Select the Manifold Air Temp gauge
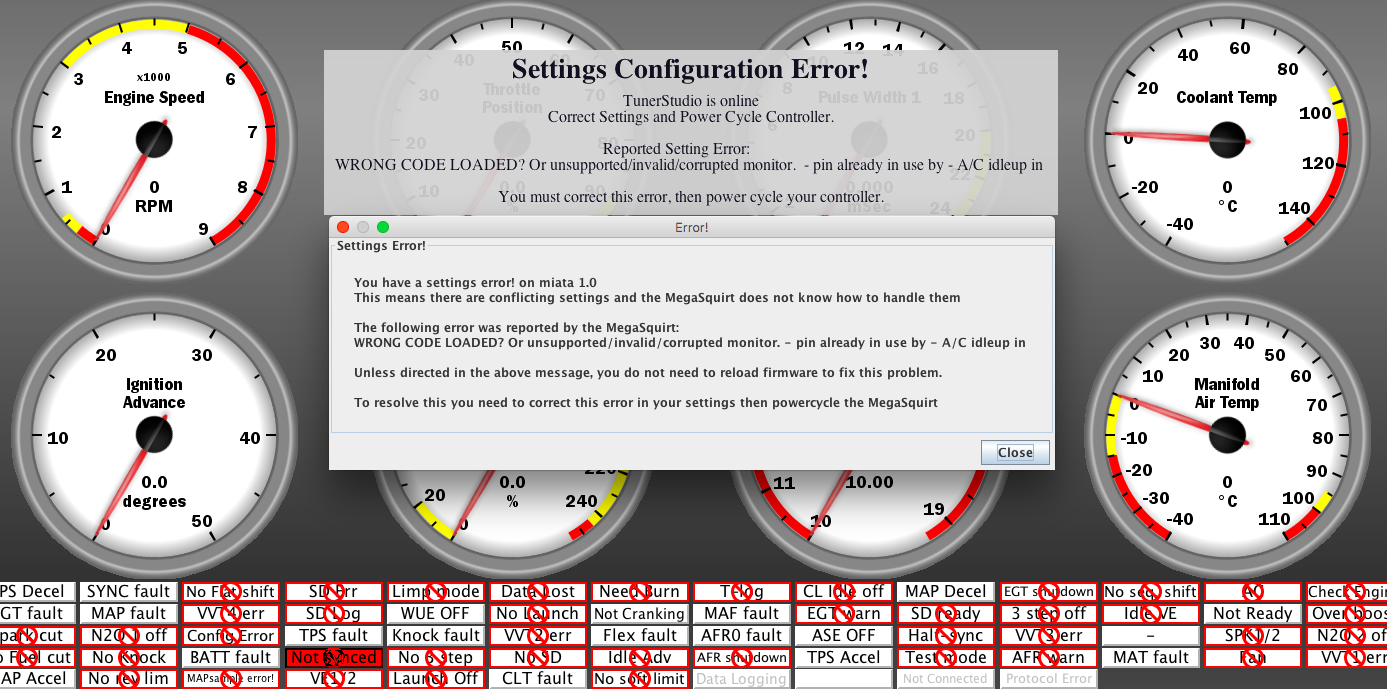The width and height of the screenshot is (1387, 689). [x=1227, y=433]
